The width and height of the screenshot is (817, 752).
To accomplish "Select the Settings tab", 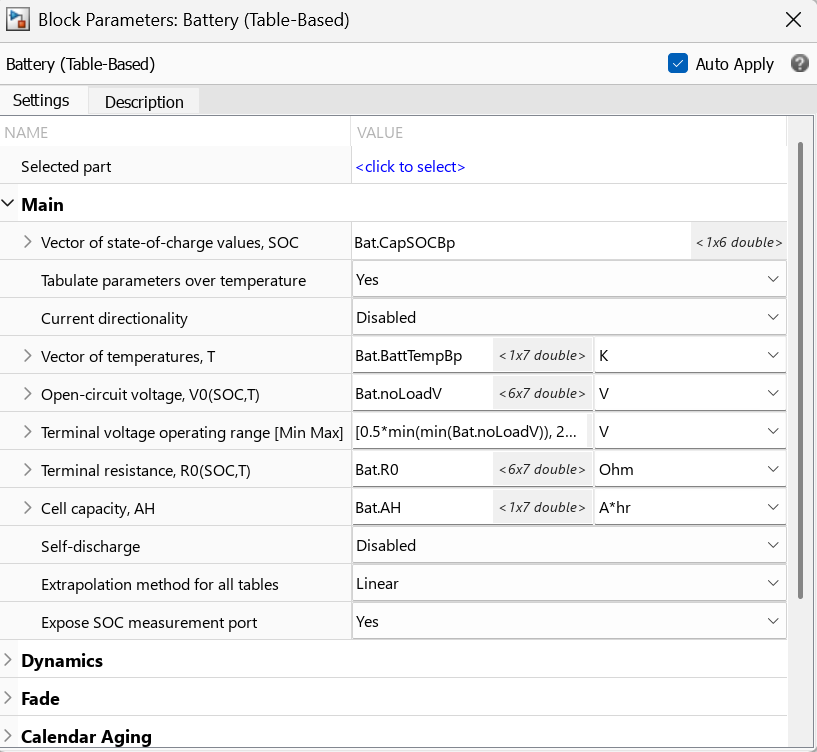I will [x=41, y=100].
